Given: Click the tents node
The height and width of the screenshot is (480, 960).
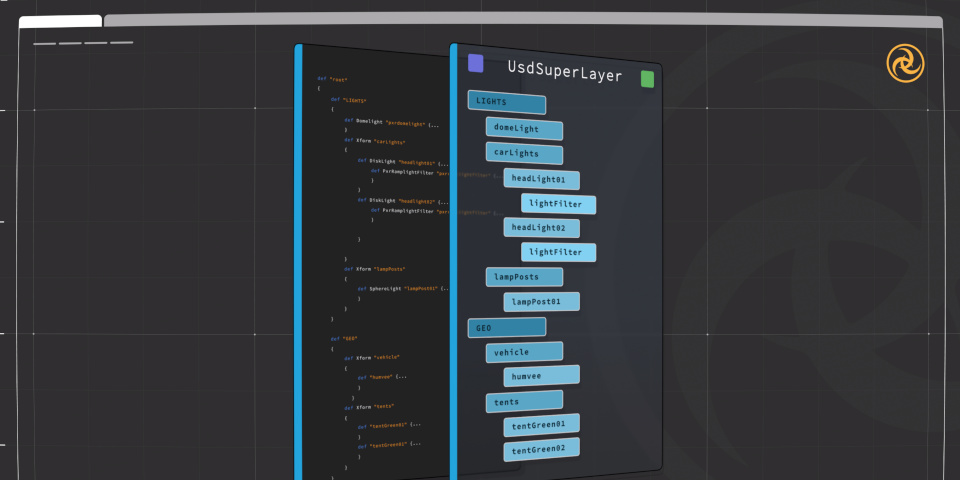Looking at the screenshot, I should tap(524, 401).
